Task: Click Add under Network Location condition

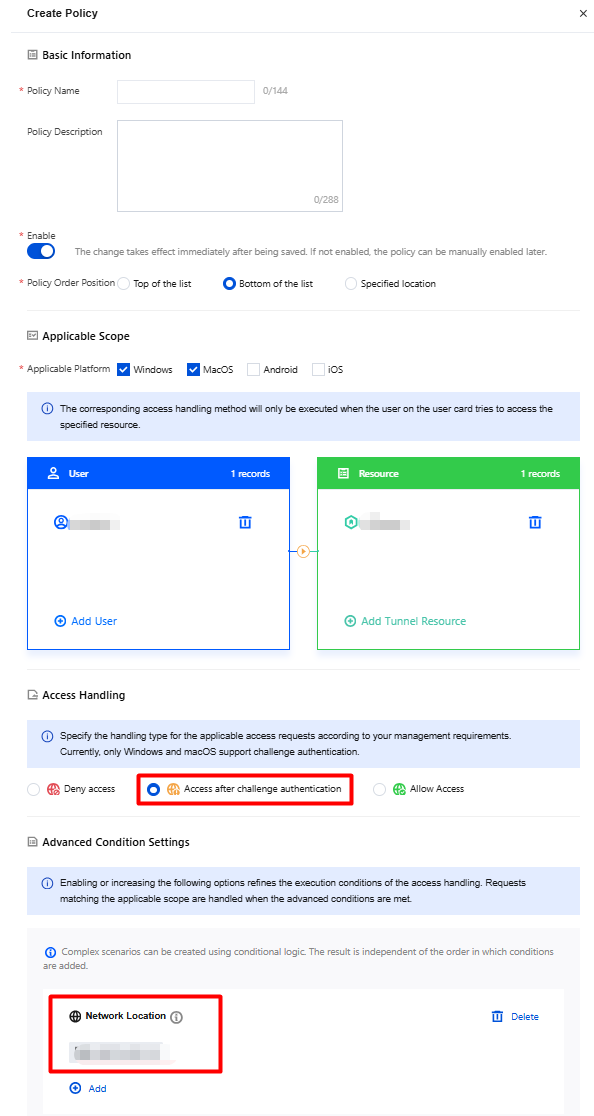Action: tap(97, 1088)
